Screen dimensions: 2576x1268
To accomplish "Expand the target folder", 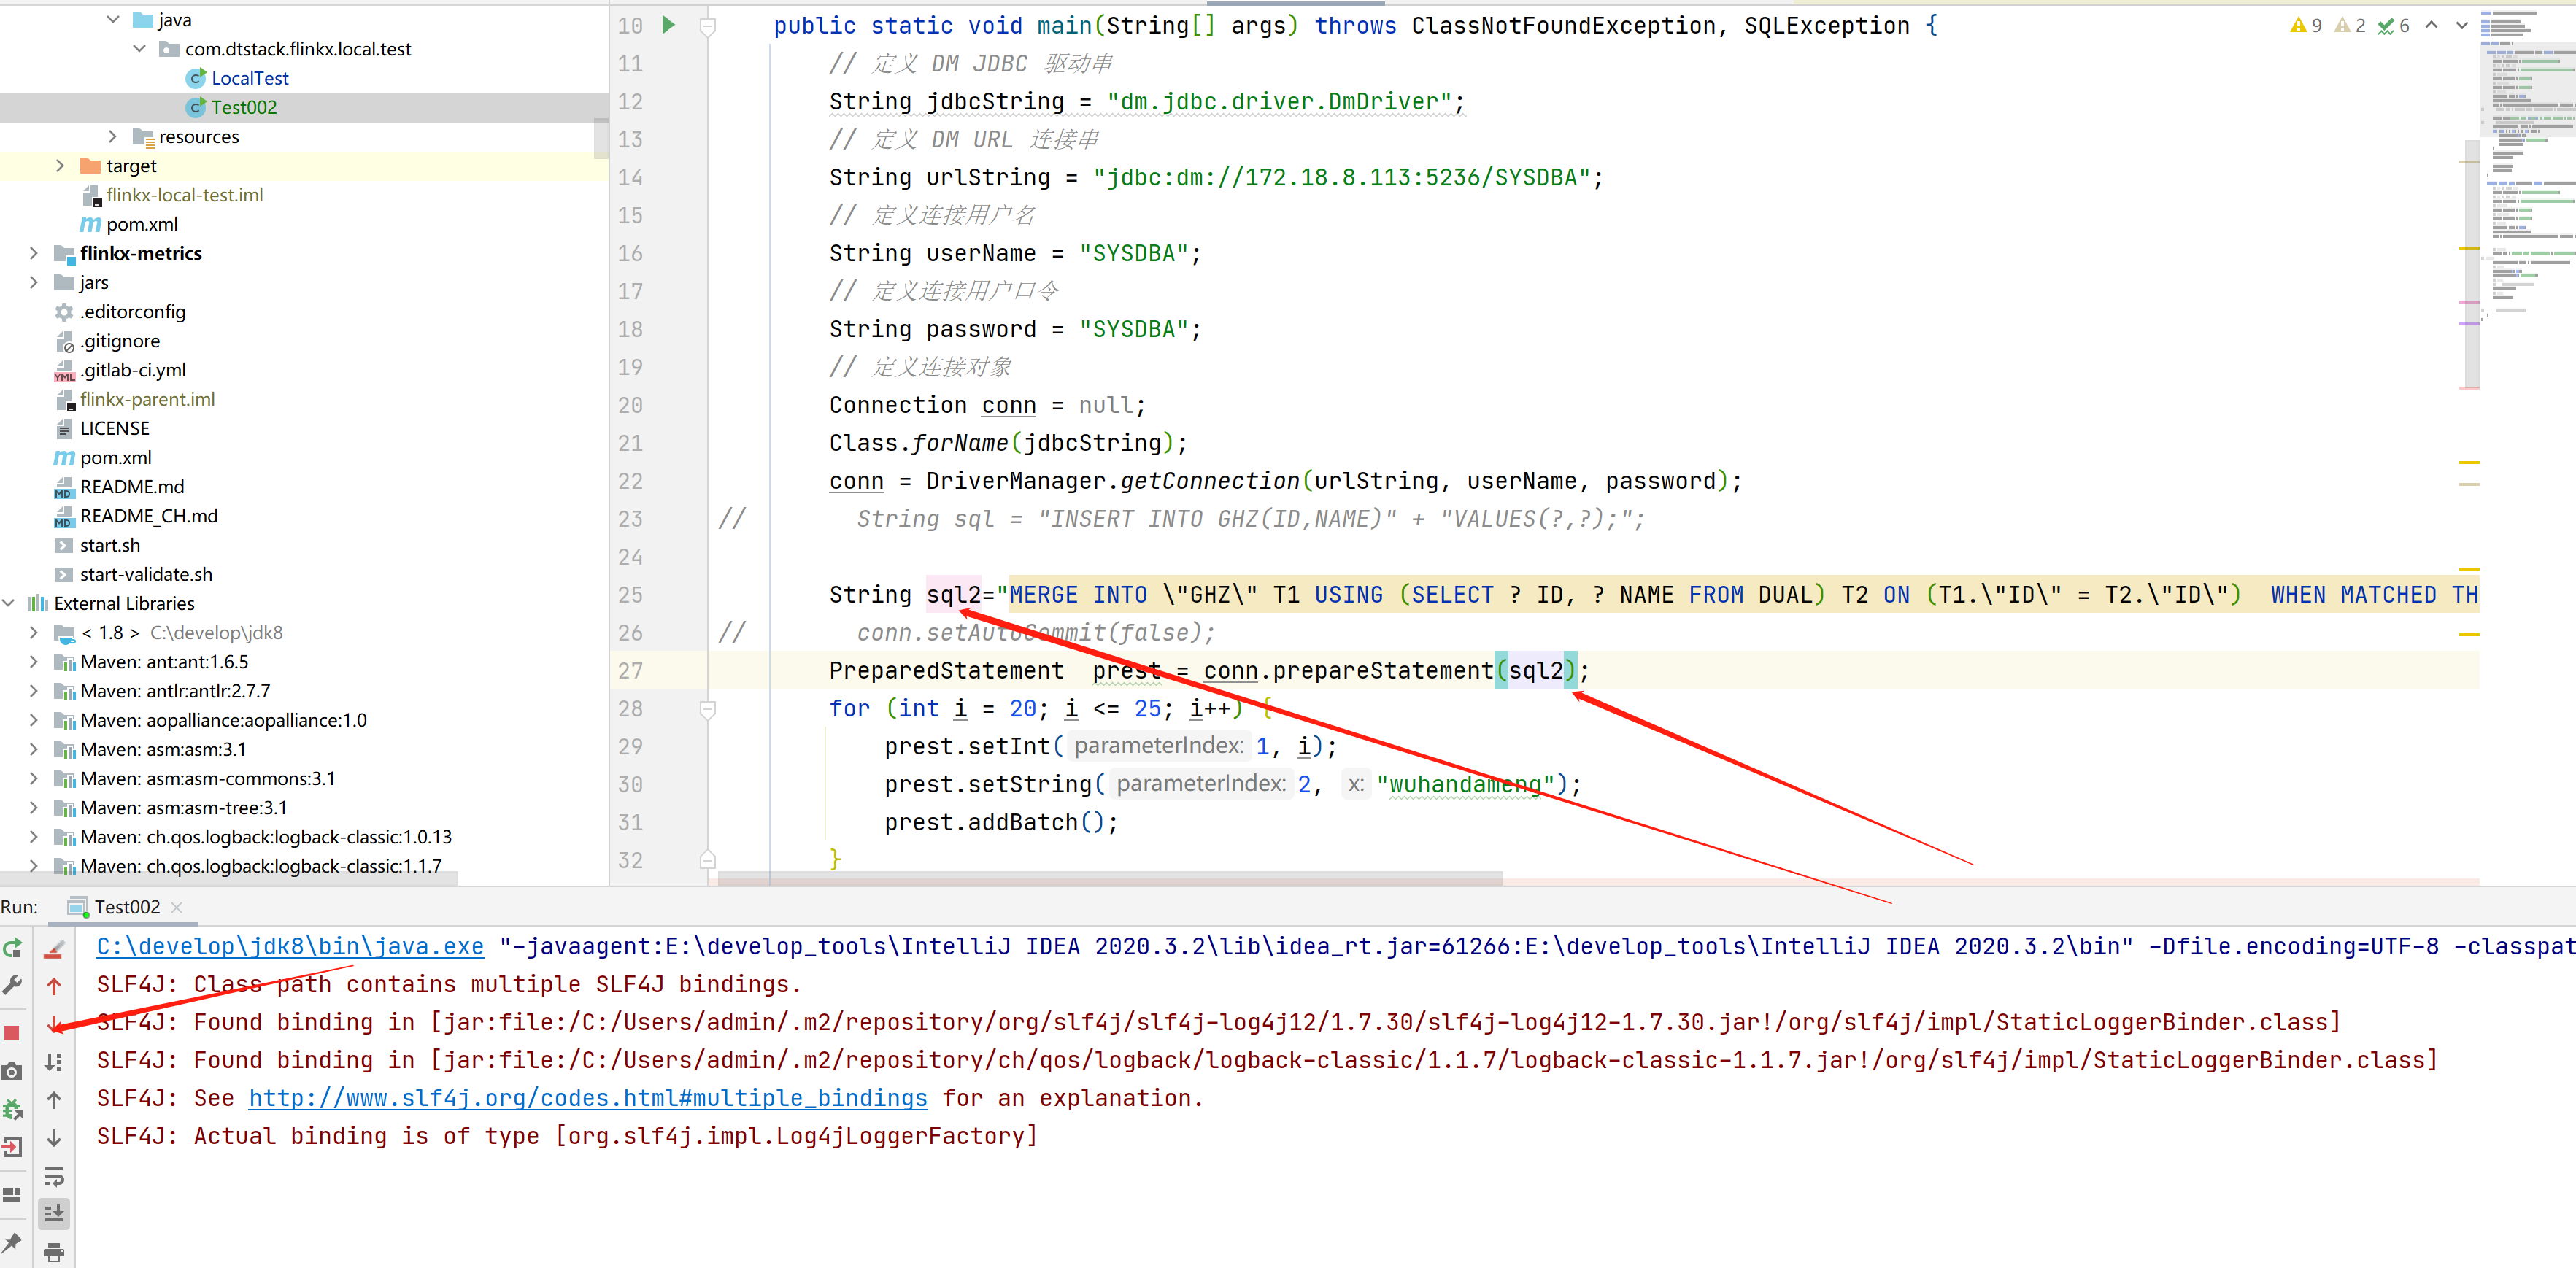I will [x=60, y=166].
